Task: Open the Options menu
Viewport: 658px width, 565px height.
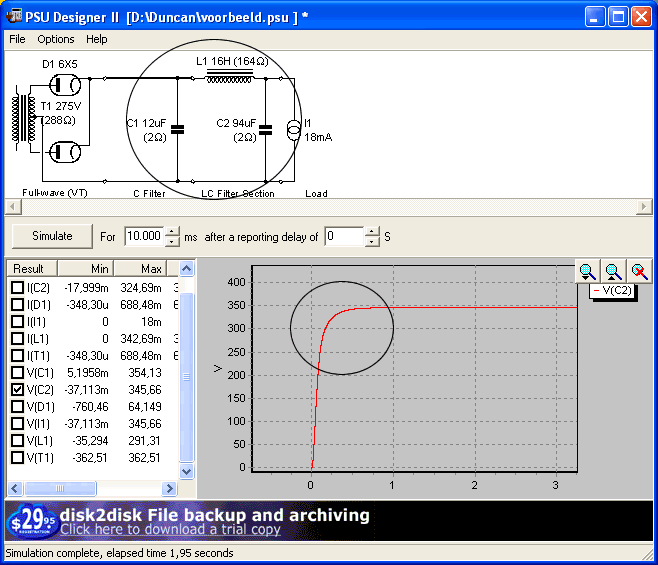Action: [56, 39]
